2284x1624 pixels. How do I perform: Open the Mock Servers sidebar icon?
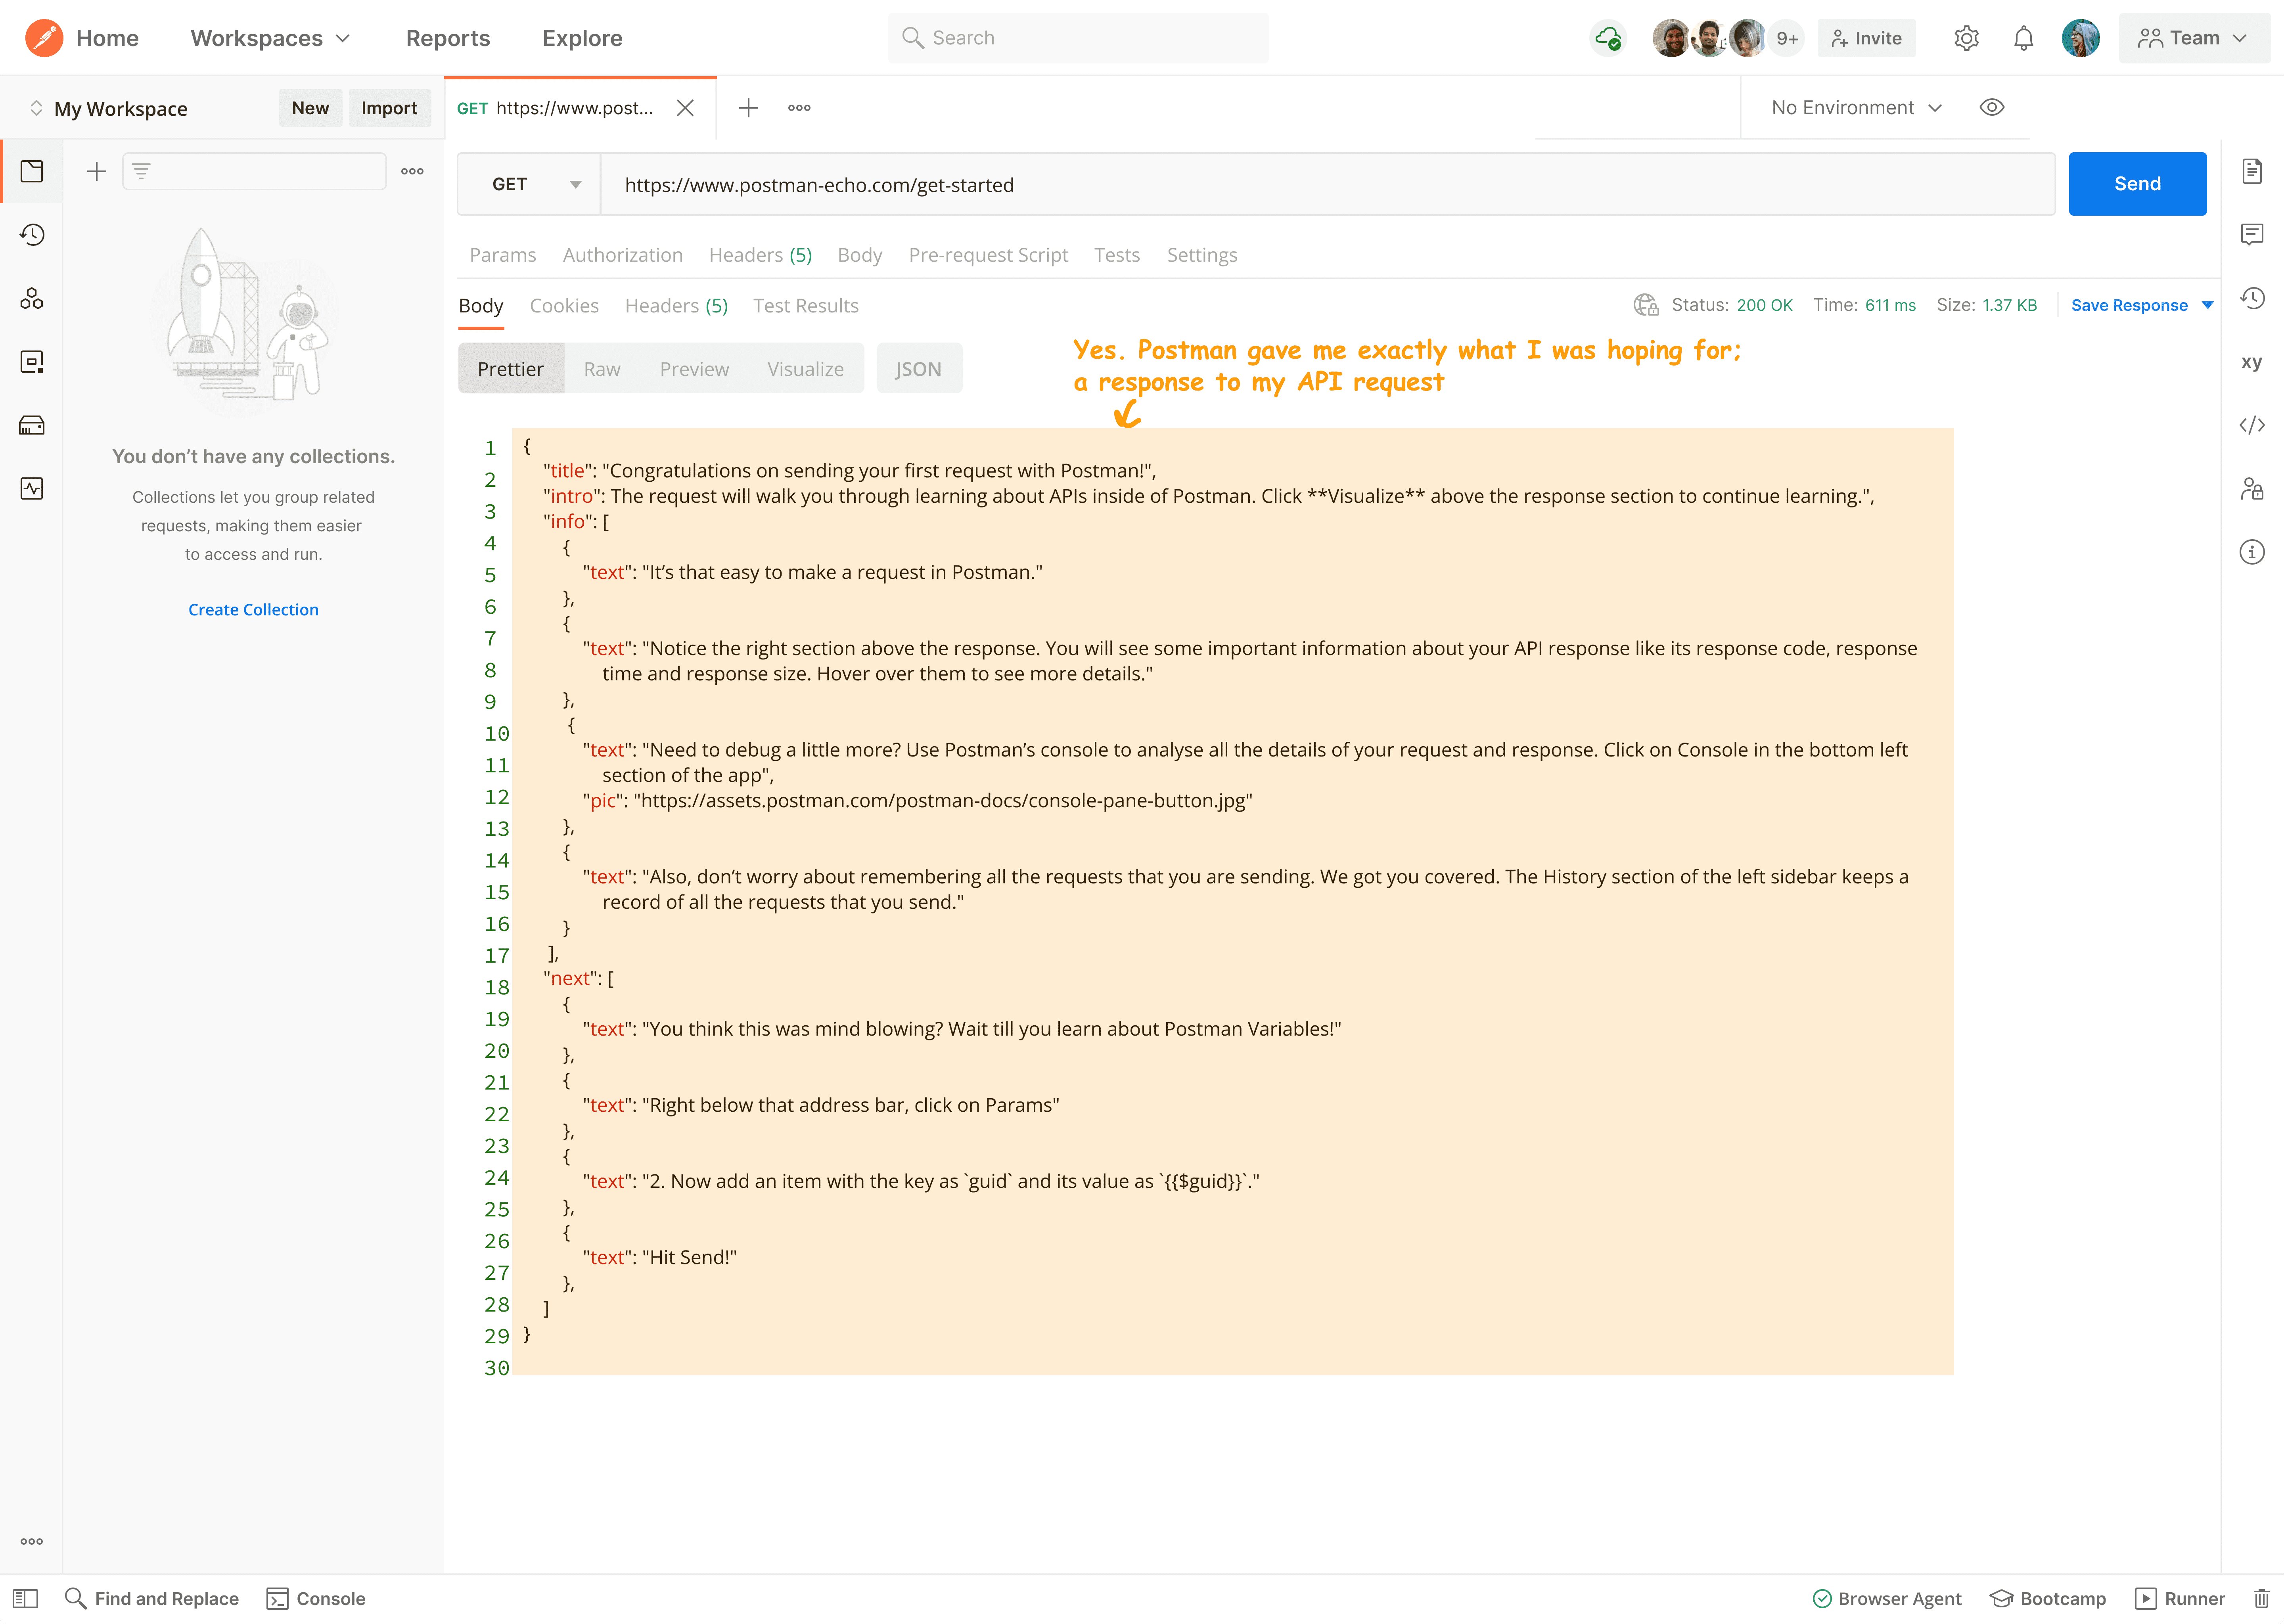point(32,425)
